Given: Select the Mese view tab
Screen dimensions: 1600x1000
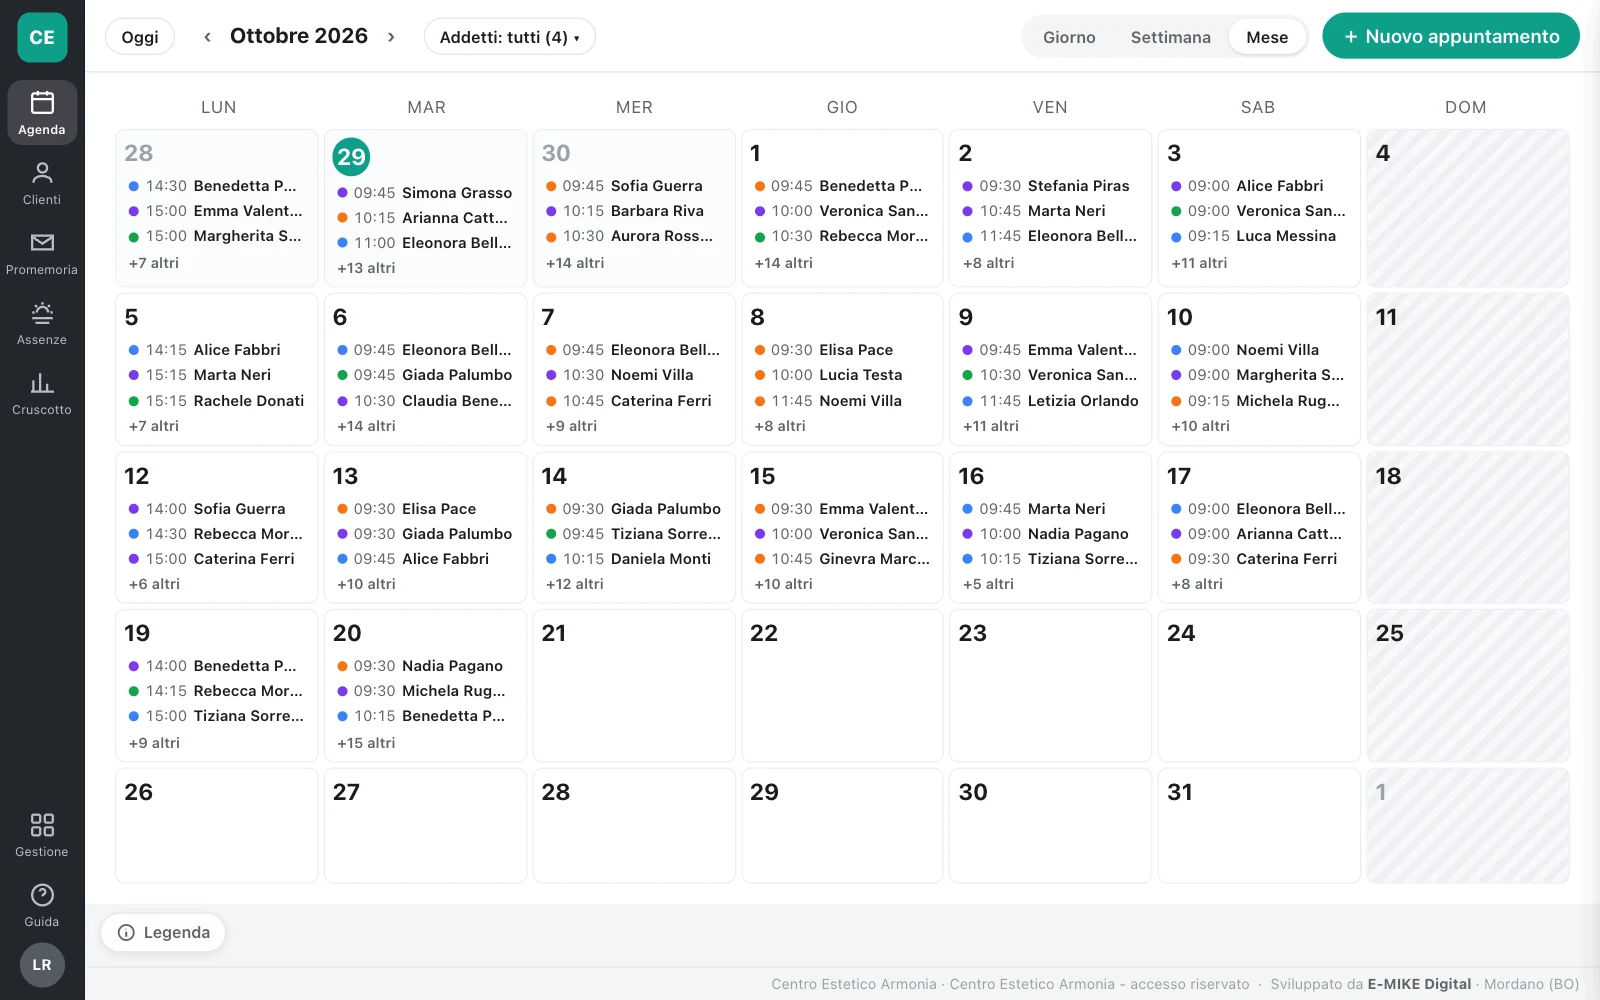Looking at the screenshot, I should (x=1267, y=37).
